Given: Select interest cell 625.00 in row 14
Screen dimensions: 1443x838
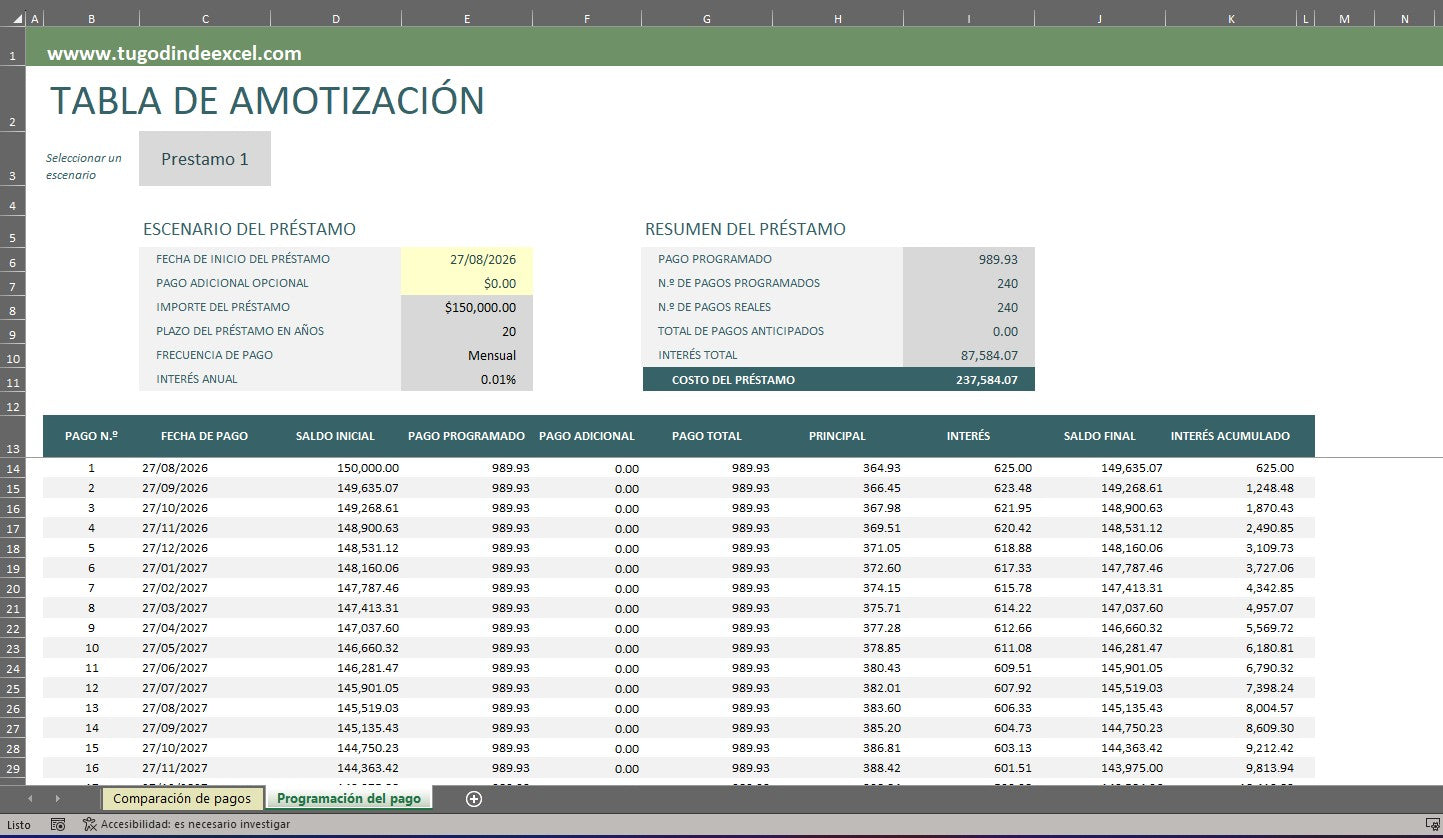Looking at the screenshot, I should [x=968, y=468].
